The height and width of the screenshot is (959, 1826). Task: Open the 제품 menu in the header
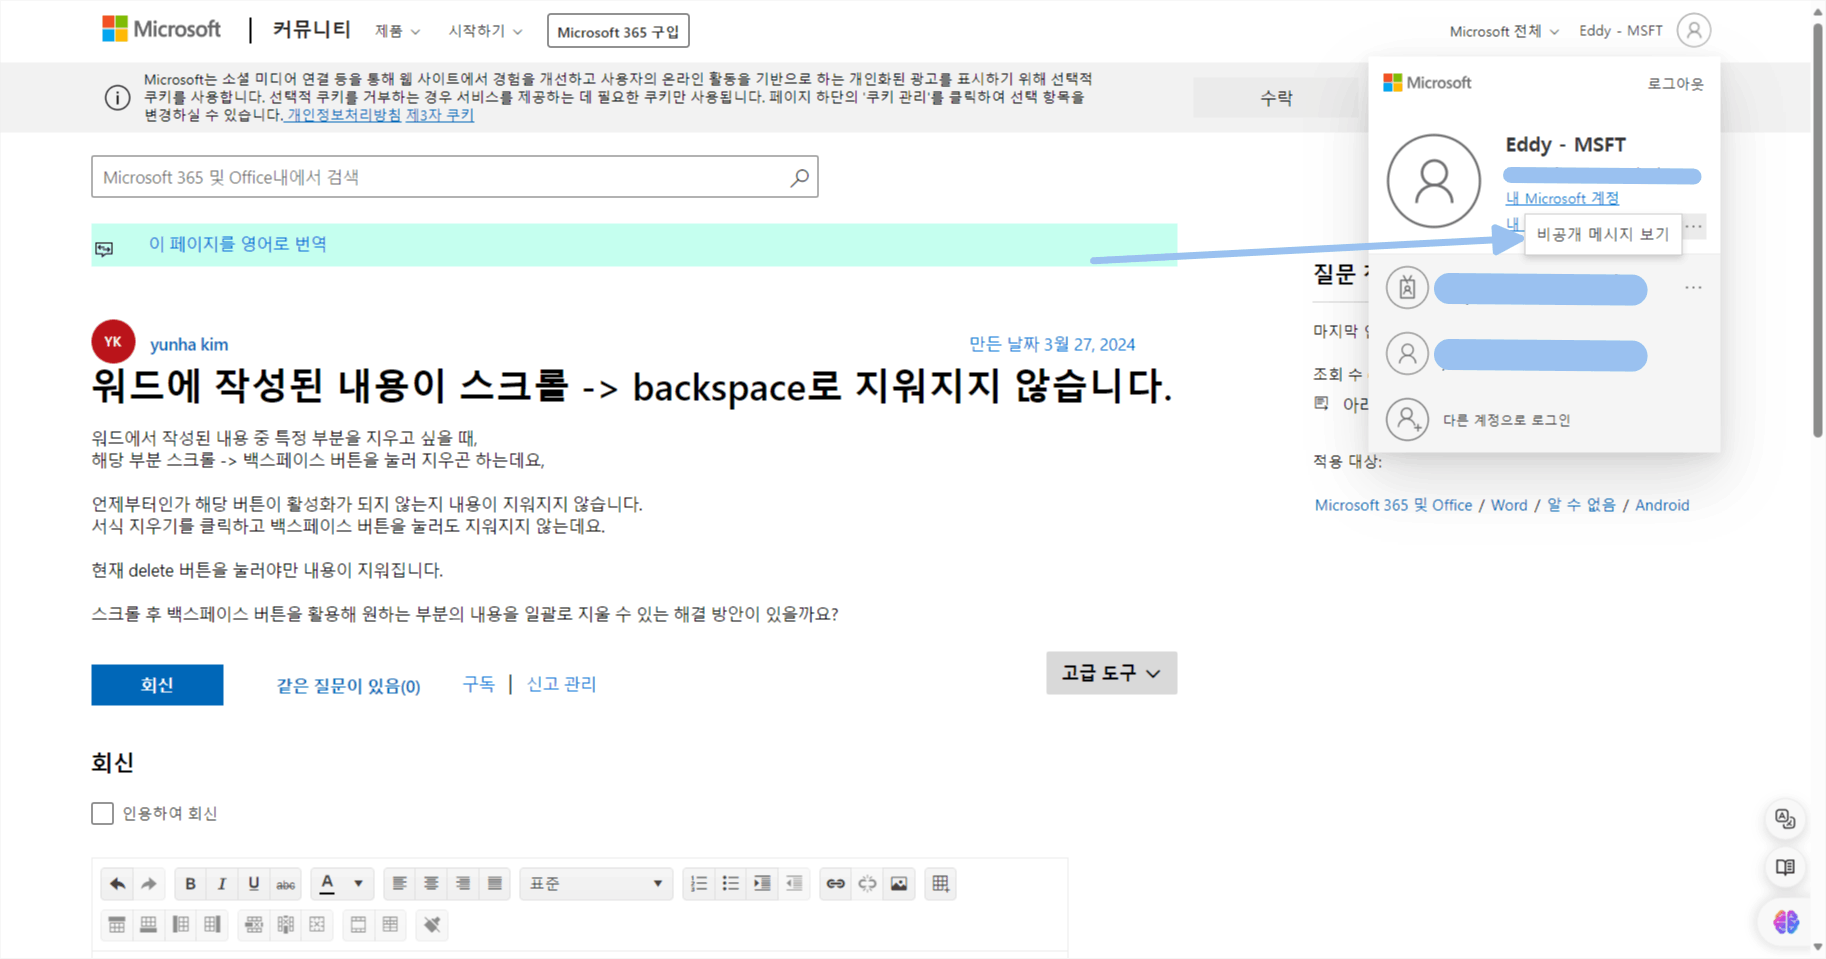[397, 32]
